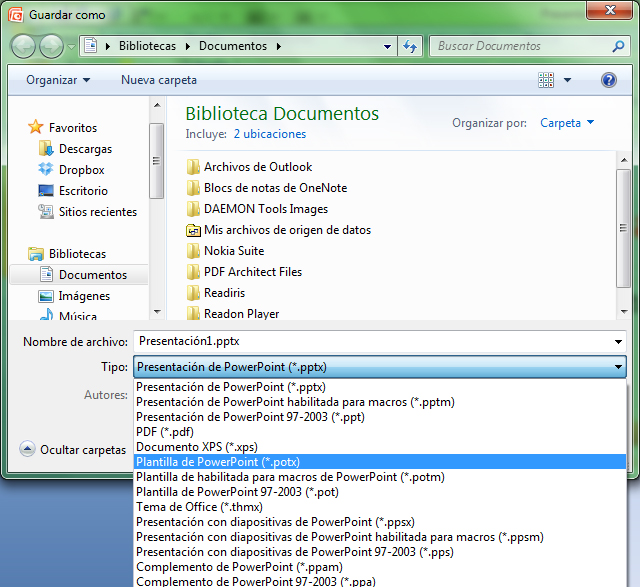Open the Nokia Suite folder
Screen dimensions: 640x587
pos(234,251)
